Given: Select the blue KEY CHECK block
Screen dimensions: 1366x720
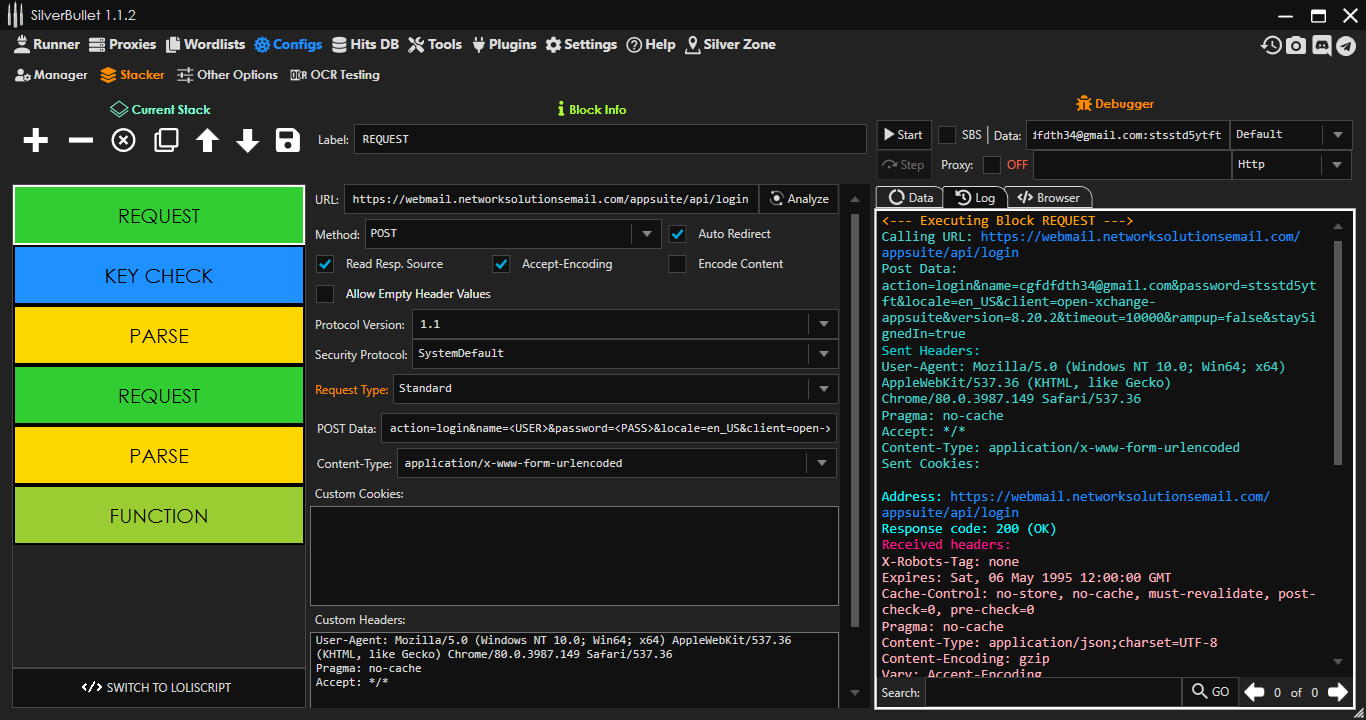Looking at the screenshot, I should coord(158,276).
